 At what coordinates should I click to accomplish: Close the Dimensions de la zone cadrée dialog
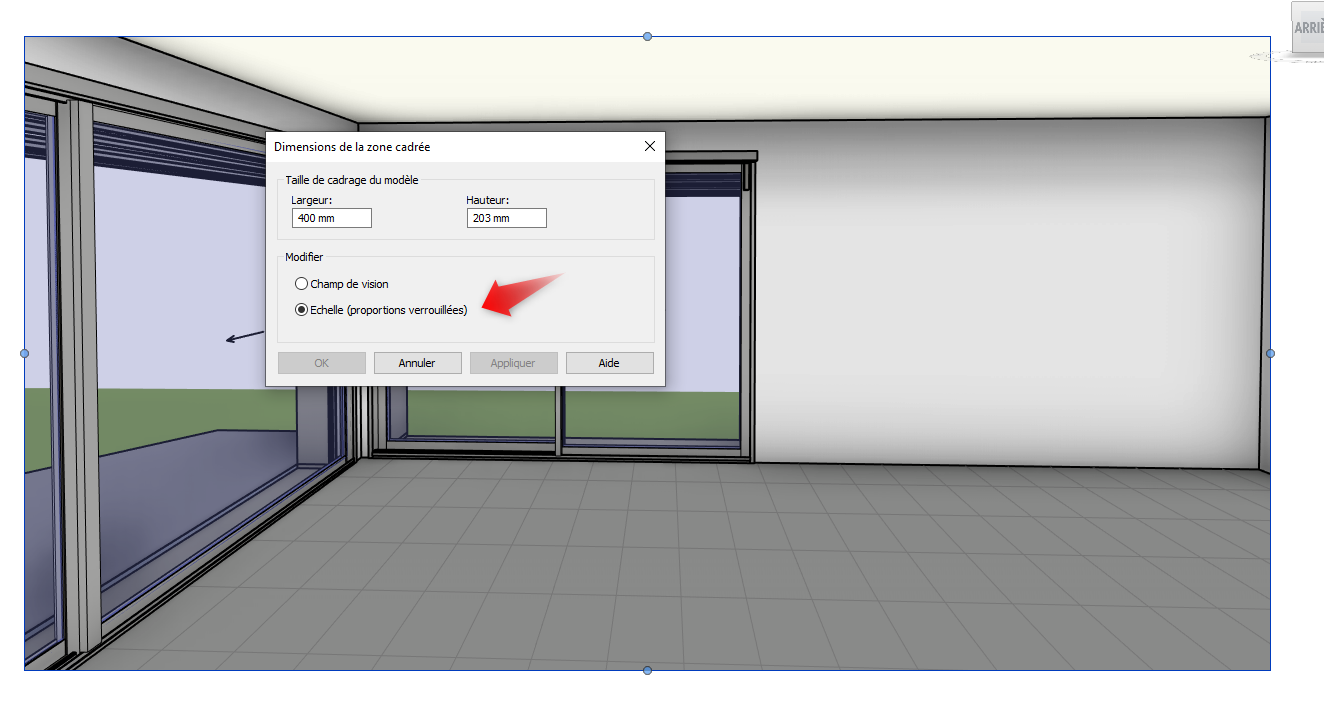(650, 147)
